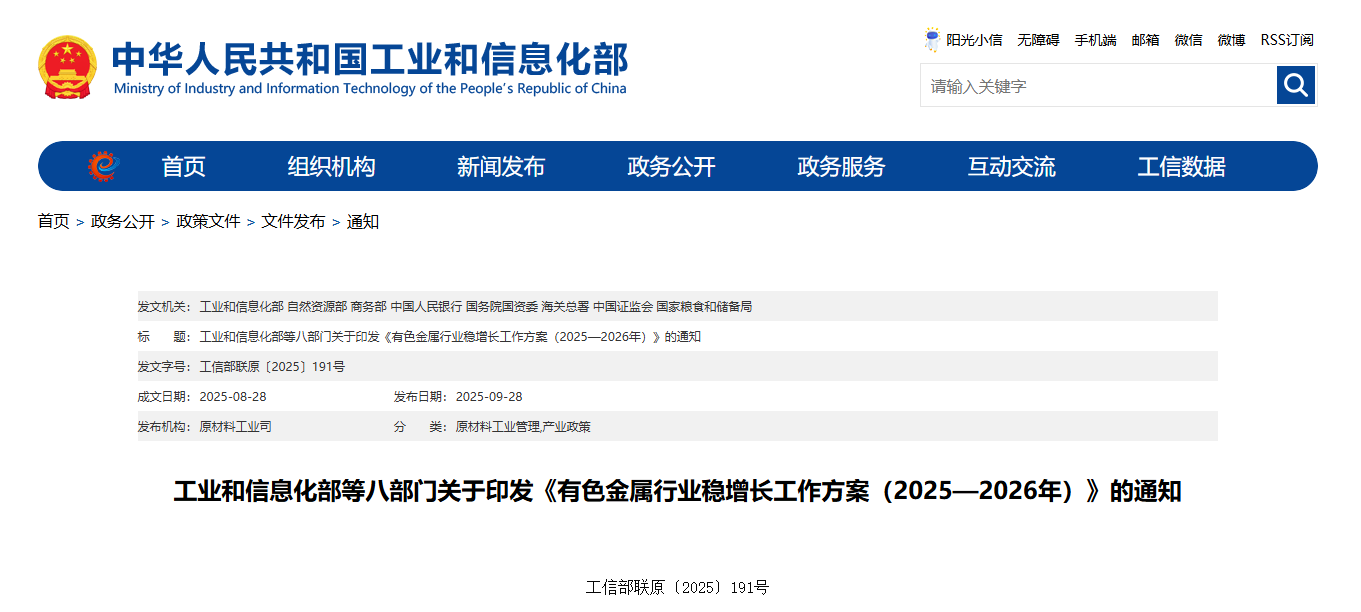
Task: Open the 组织机构 menu
Action: (x=330, y=166)
